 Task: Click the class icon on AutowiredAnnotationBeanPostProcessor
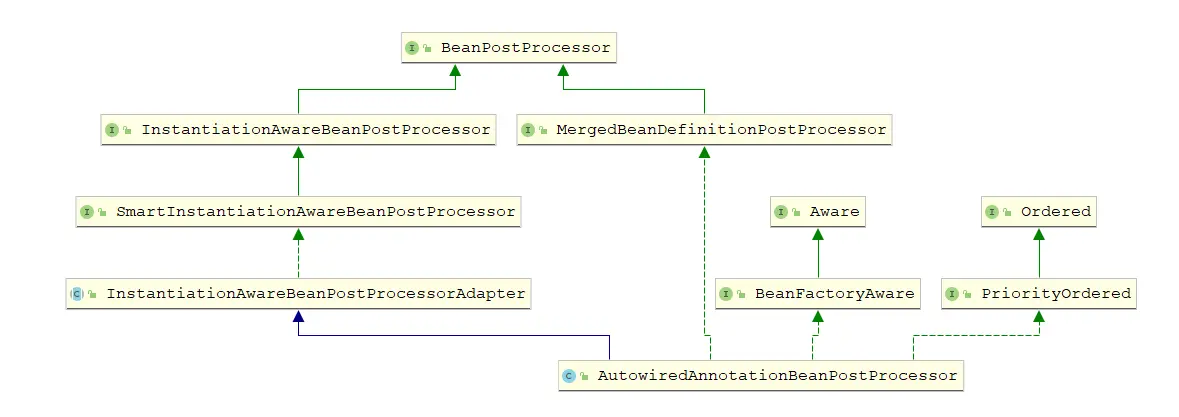point(568,376)
